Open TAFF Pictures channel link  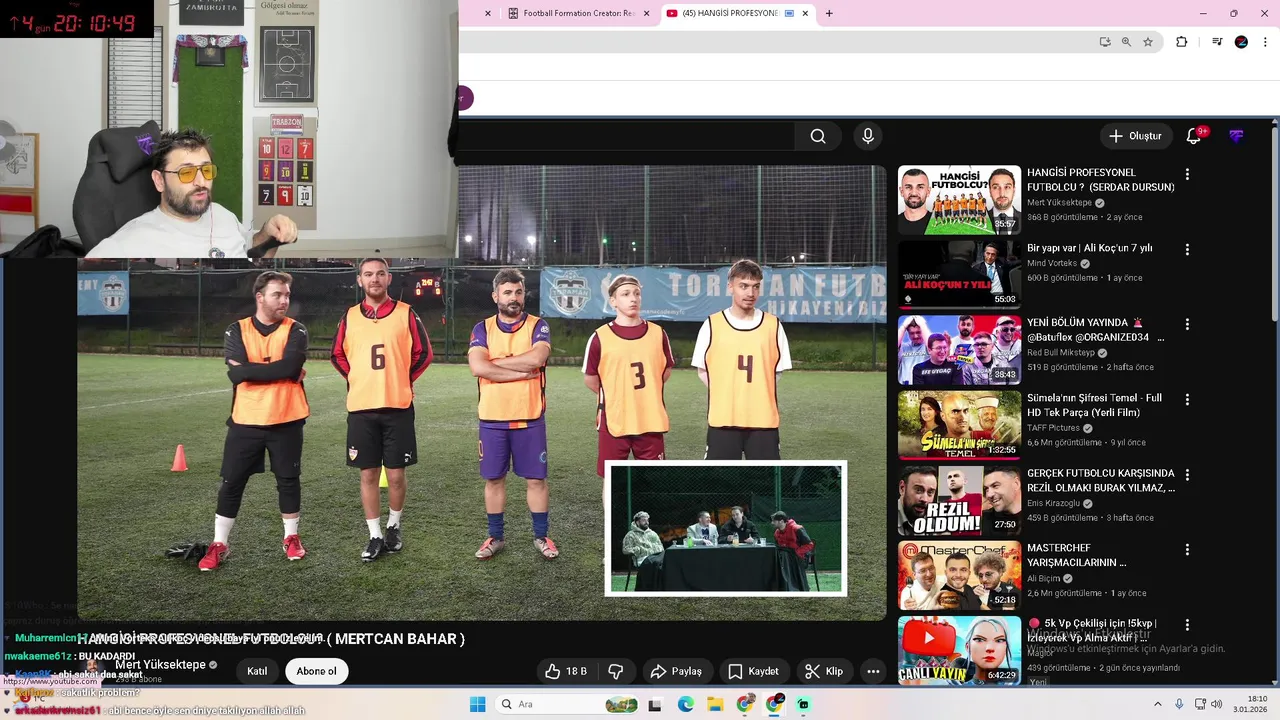[x=1053, y=428]
